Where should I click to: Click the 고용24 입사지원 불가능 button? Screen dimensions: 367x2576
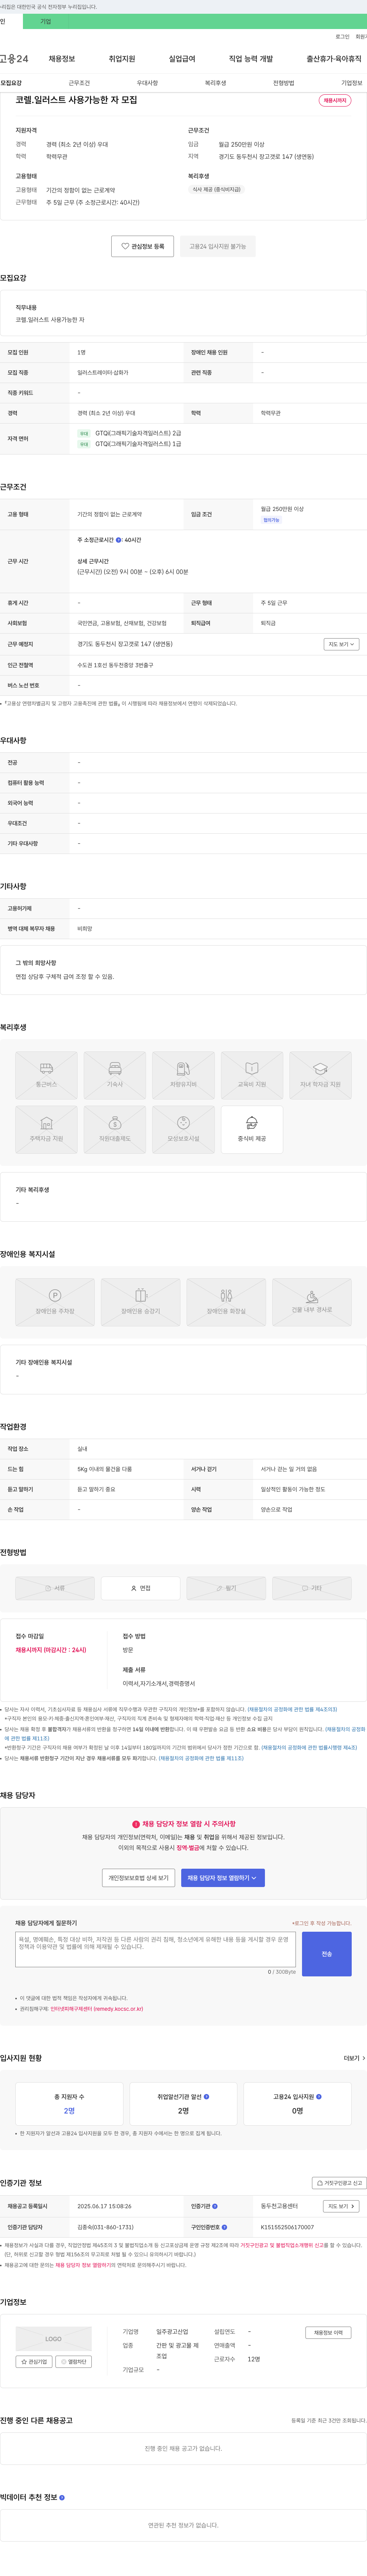217,246
